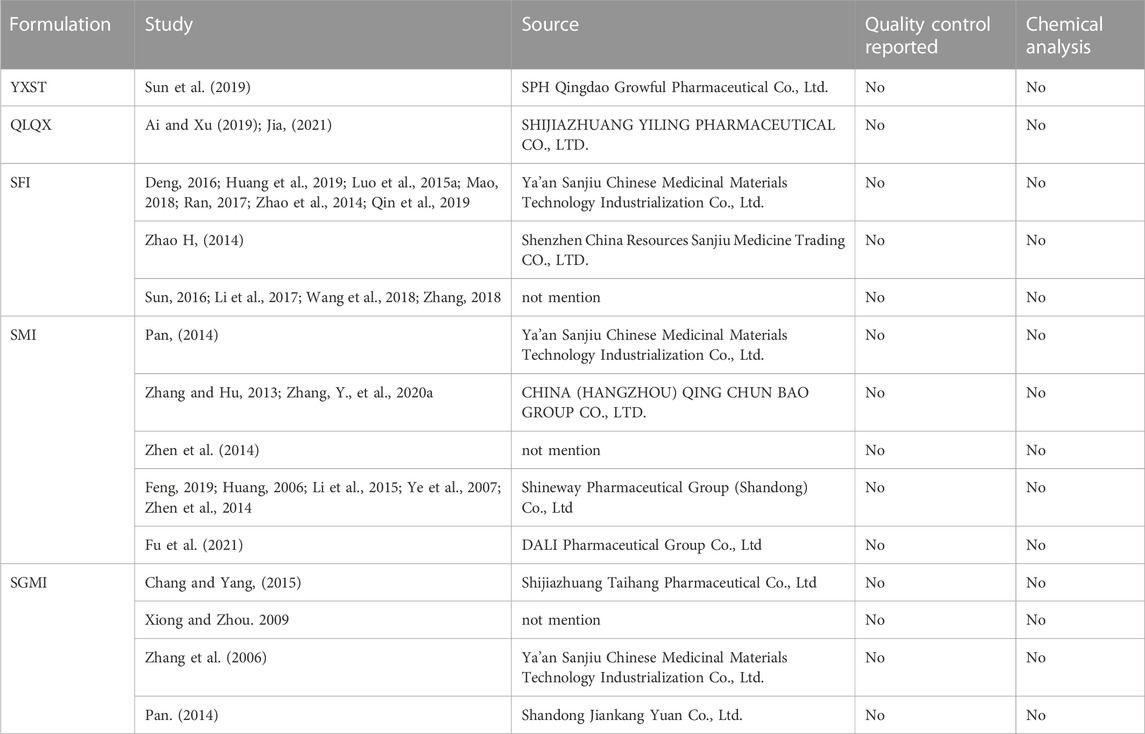Screen dimensions: 1145x734
Task: Click the chemical analysis "No" in the Shandong Jiankang Yuan row
Action: [1035, 715]
